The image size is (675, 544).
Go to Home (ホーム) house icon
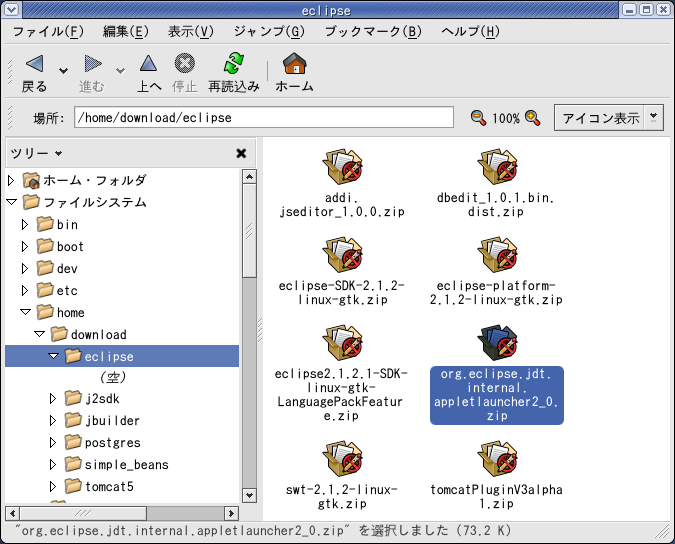tap(294, 63)
